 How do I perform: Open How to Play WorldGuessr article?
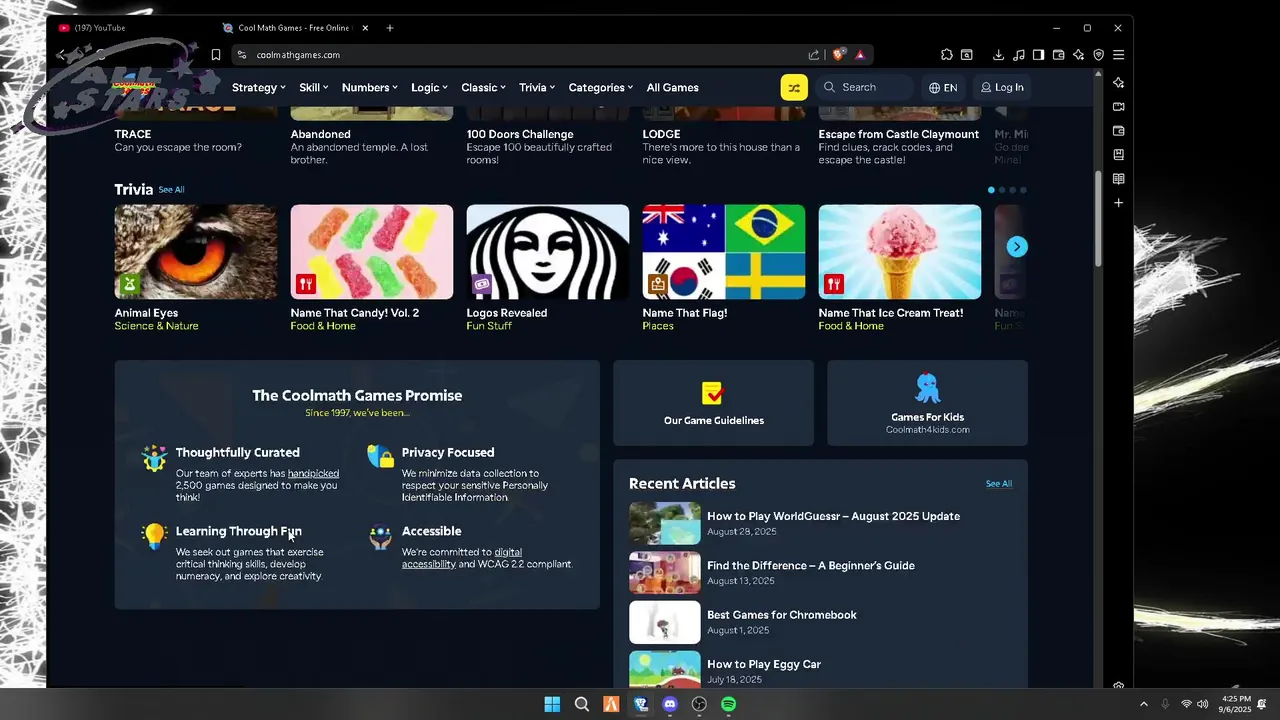(833, 516)
